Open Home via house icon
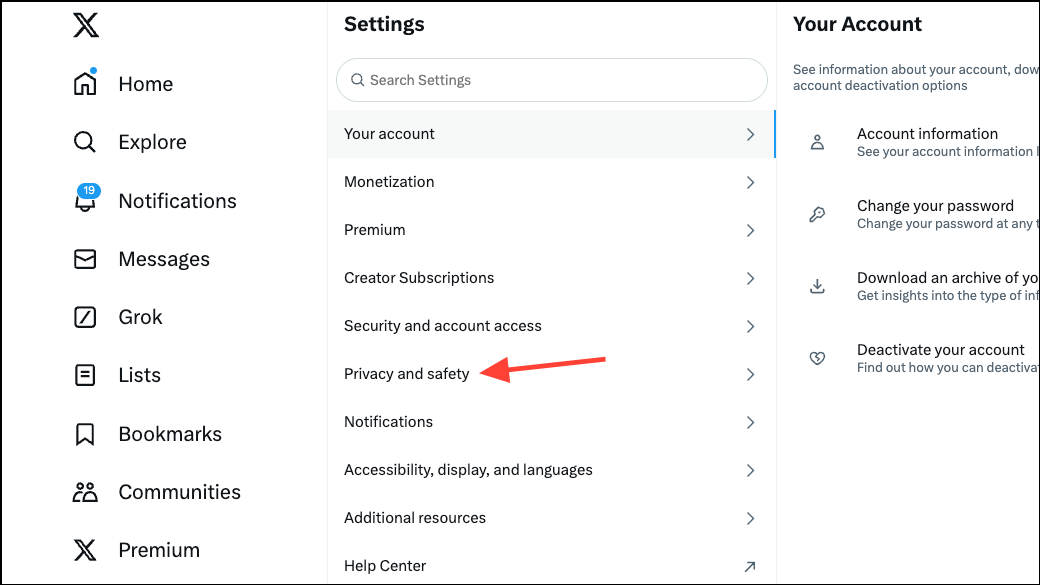Screen dimensions: 1040x585 [86, 84]
